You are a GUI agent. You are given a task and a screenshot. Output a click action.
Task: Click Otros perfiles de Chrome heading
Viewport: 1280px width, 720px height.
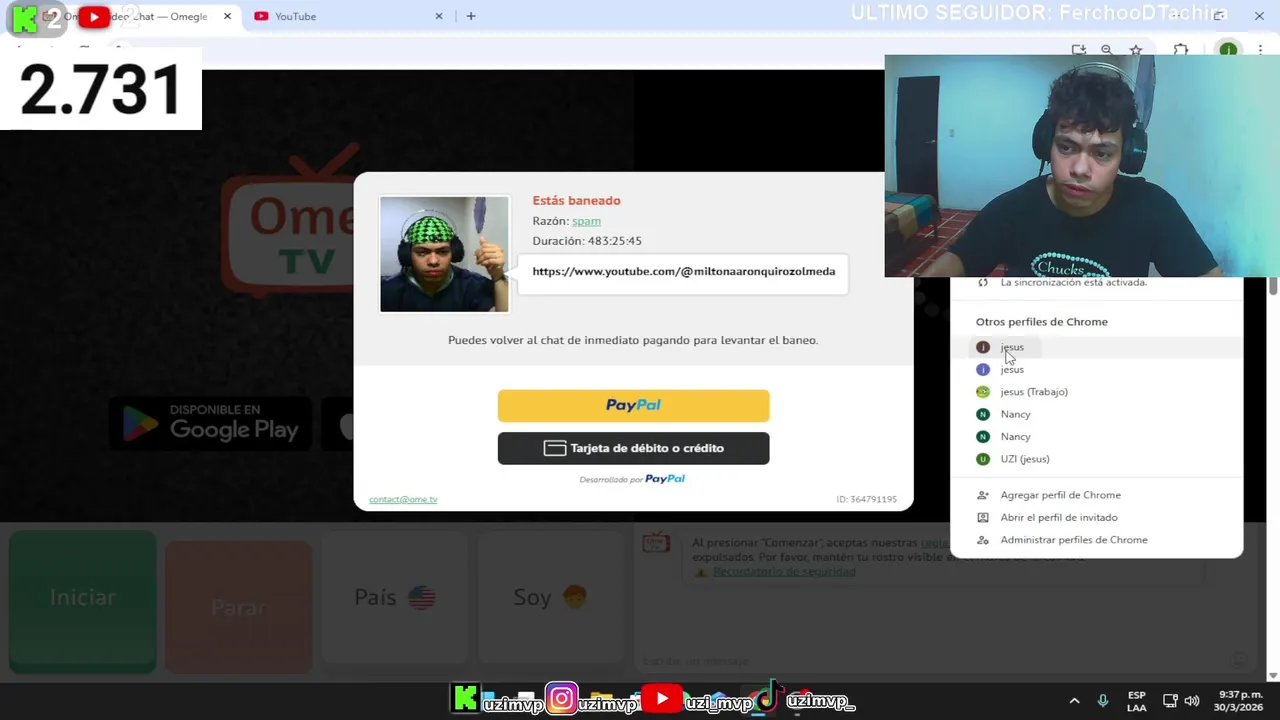pyautogui.click(x=1041, y=322)
